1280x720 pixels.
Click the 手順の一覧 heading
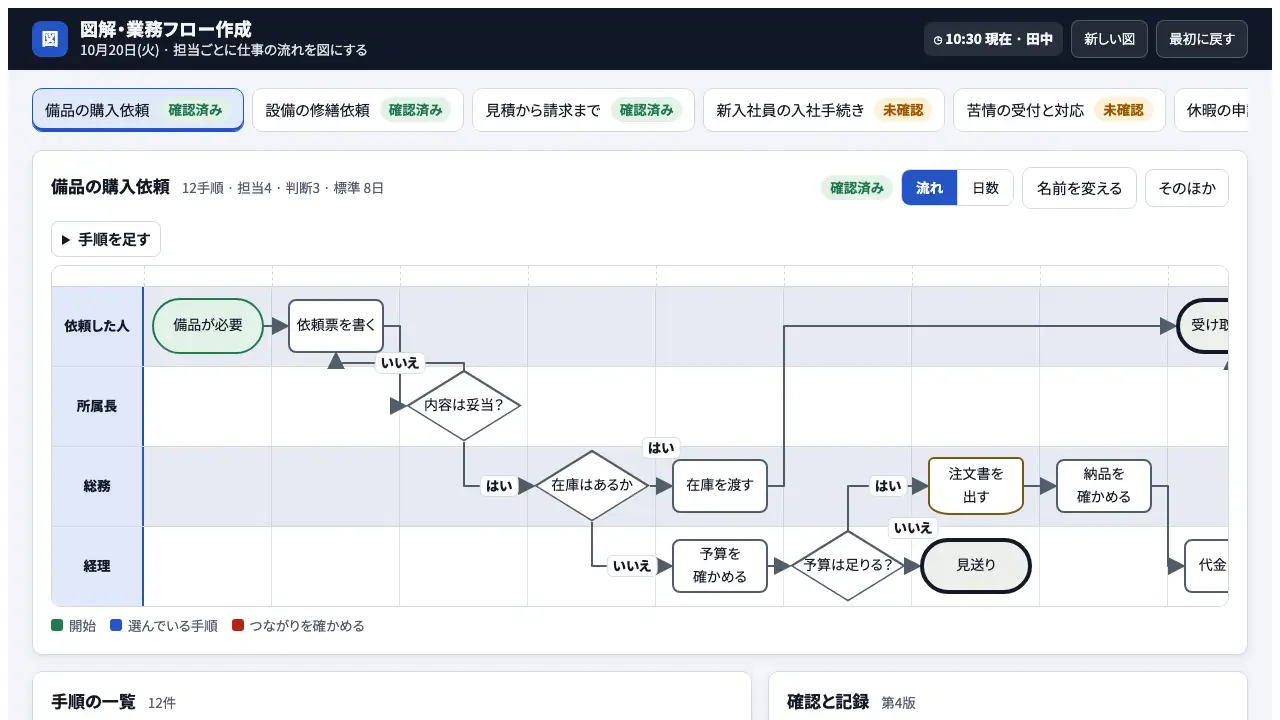point(93,702)
